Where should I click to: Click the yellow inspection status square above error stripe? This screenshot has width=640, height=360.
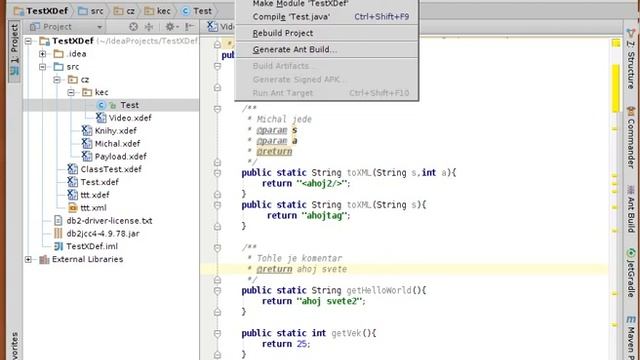pos(616,43)
